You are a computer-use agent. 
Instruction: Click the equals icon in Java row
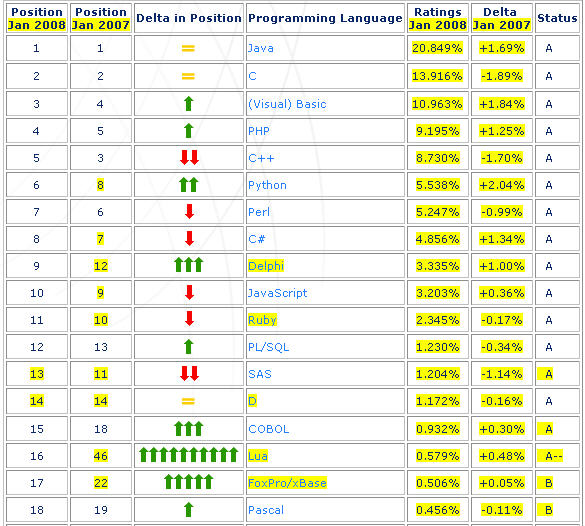[x=188, y=48]
